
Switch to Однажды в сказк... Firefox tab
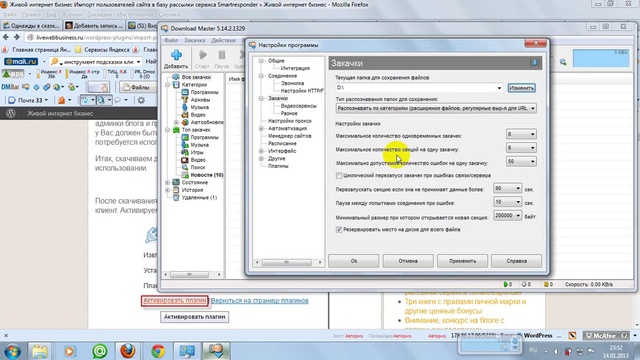31,25
